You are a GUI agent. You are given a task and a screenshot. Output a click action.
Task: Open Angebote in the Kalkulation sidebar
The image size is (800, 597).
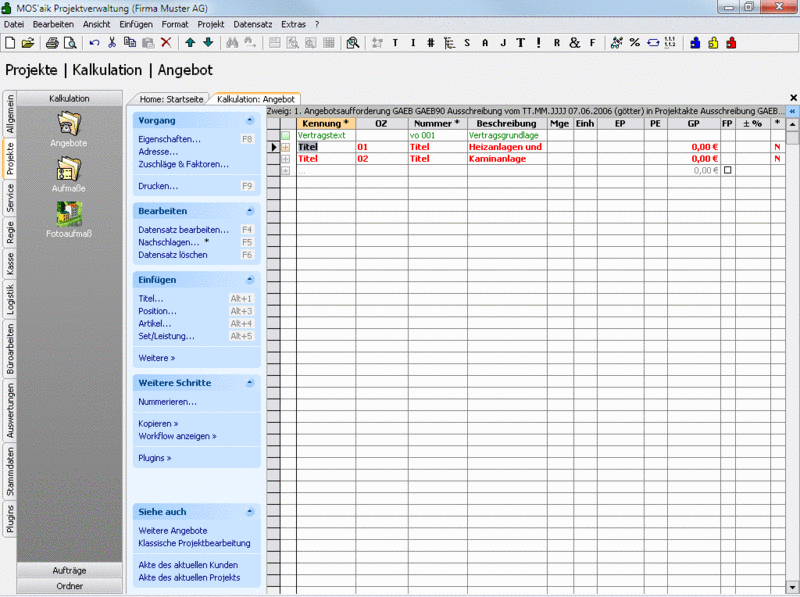click(69, 129)
